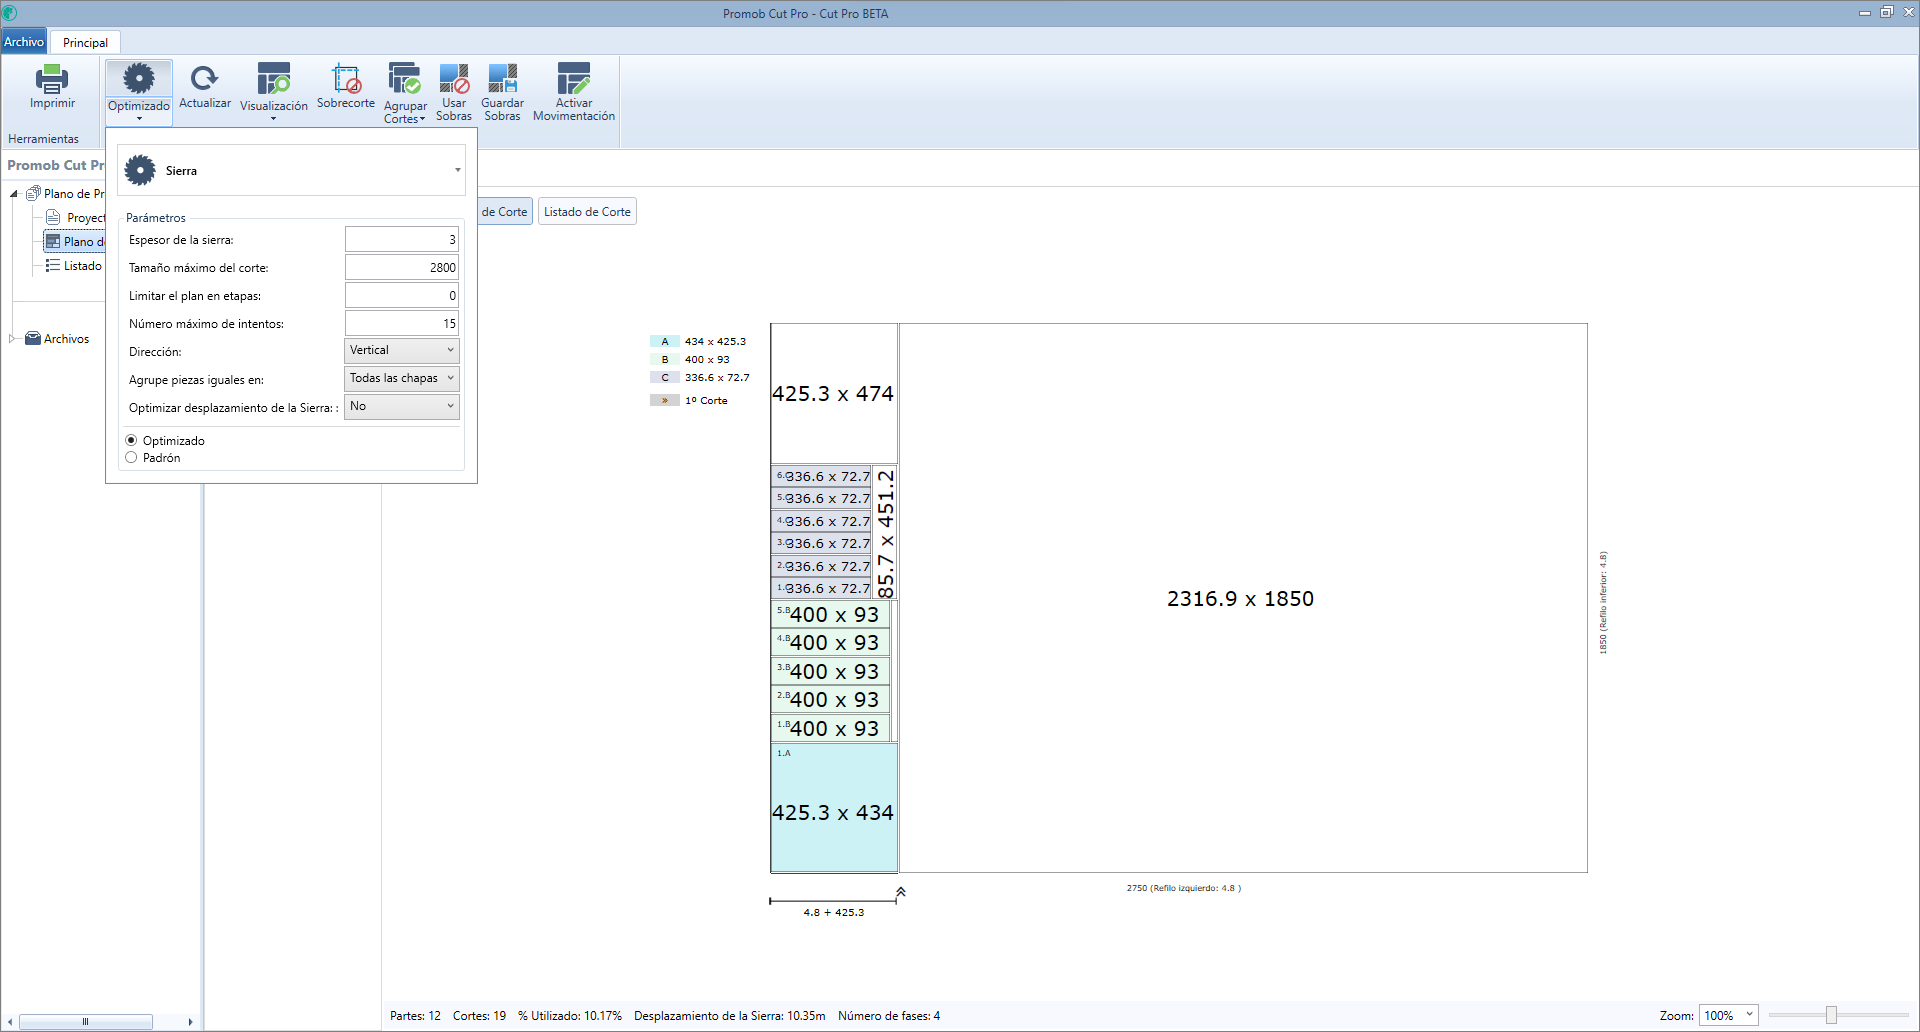The image size is (1920, 1032).
Task: Click the scrollbar right arrow in left panel
Action: point(190,1022)
